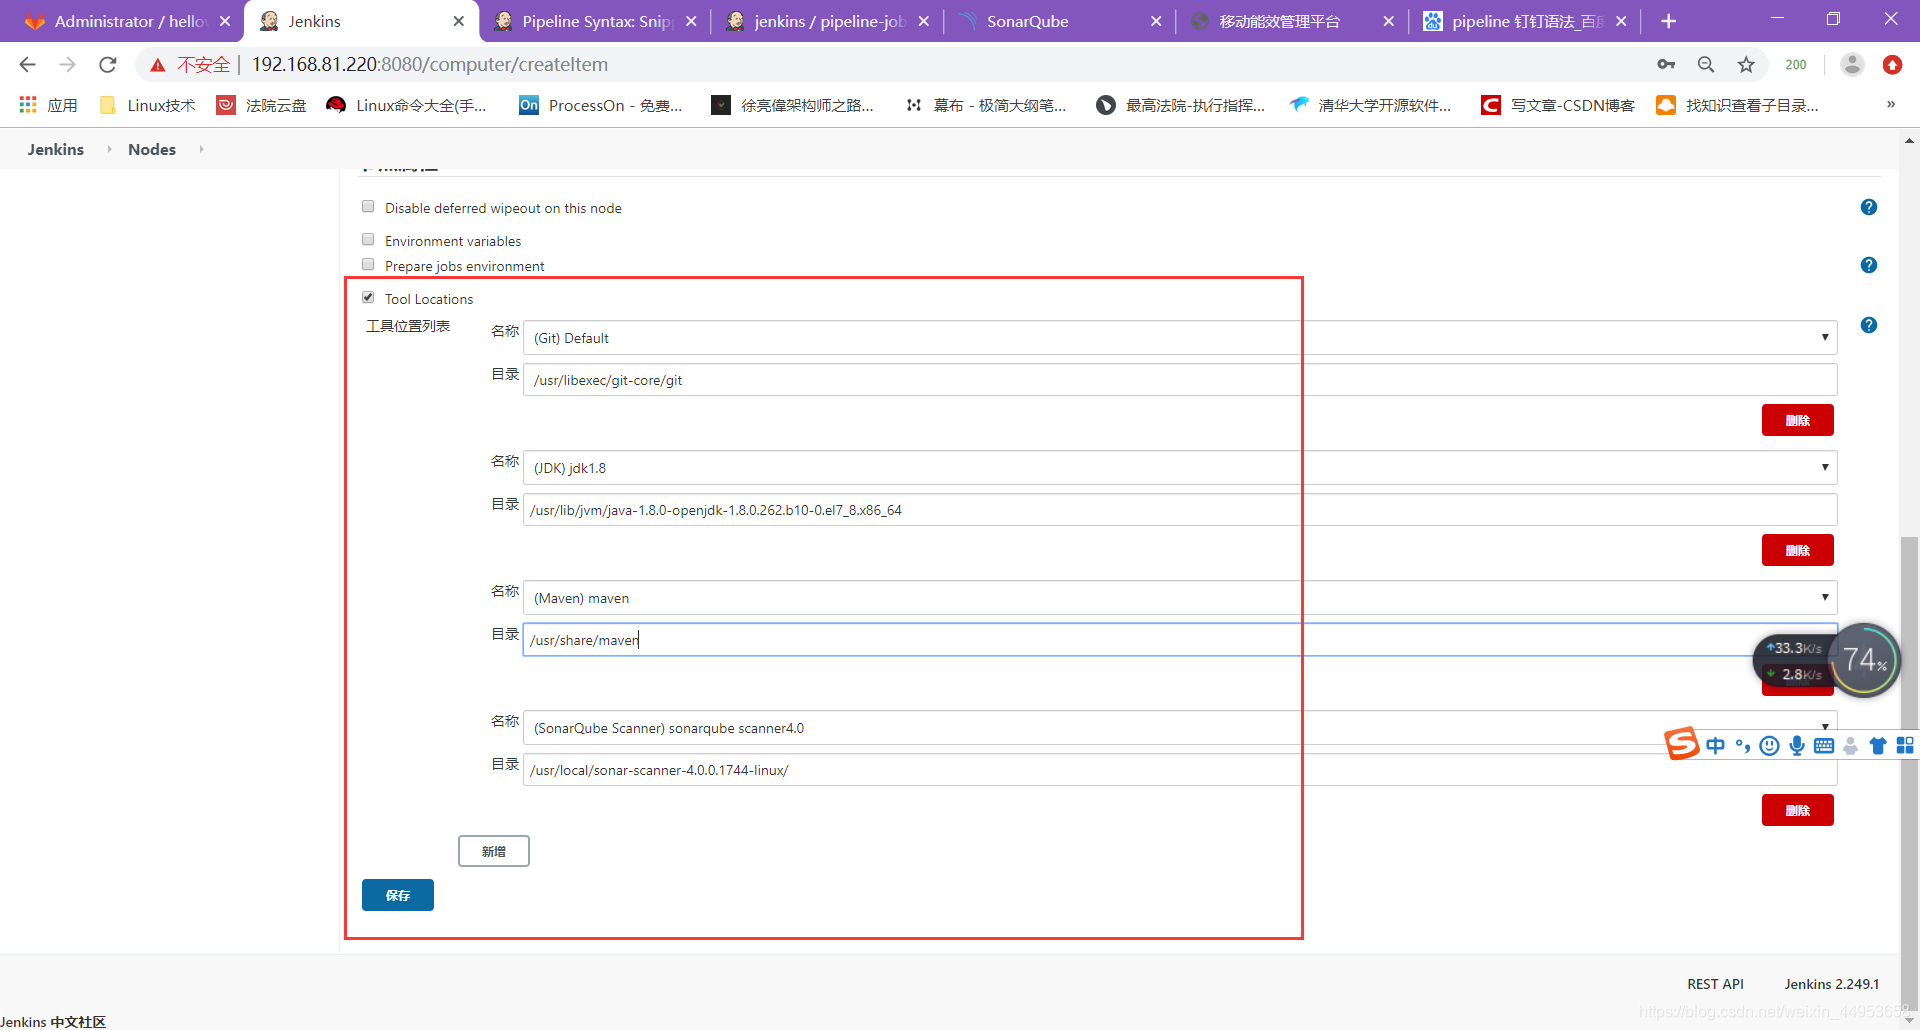
Task: Open the Linux技术 bookmark folder
Action: [x=148, y=105]
